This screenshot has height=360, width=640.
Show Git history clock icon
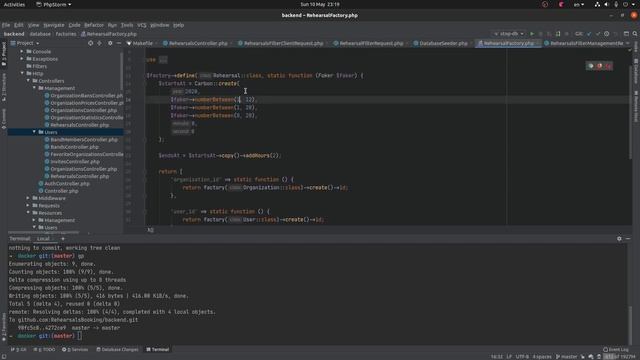click(607, 34)
